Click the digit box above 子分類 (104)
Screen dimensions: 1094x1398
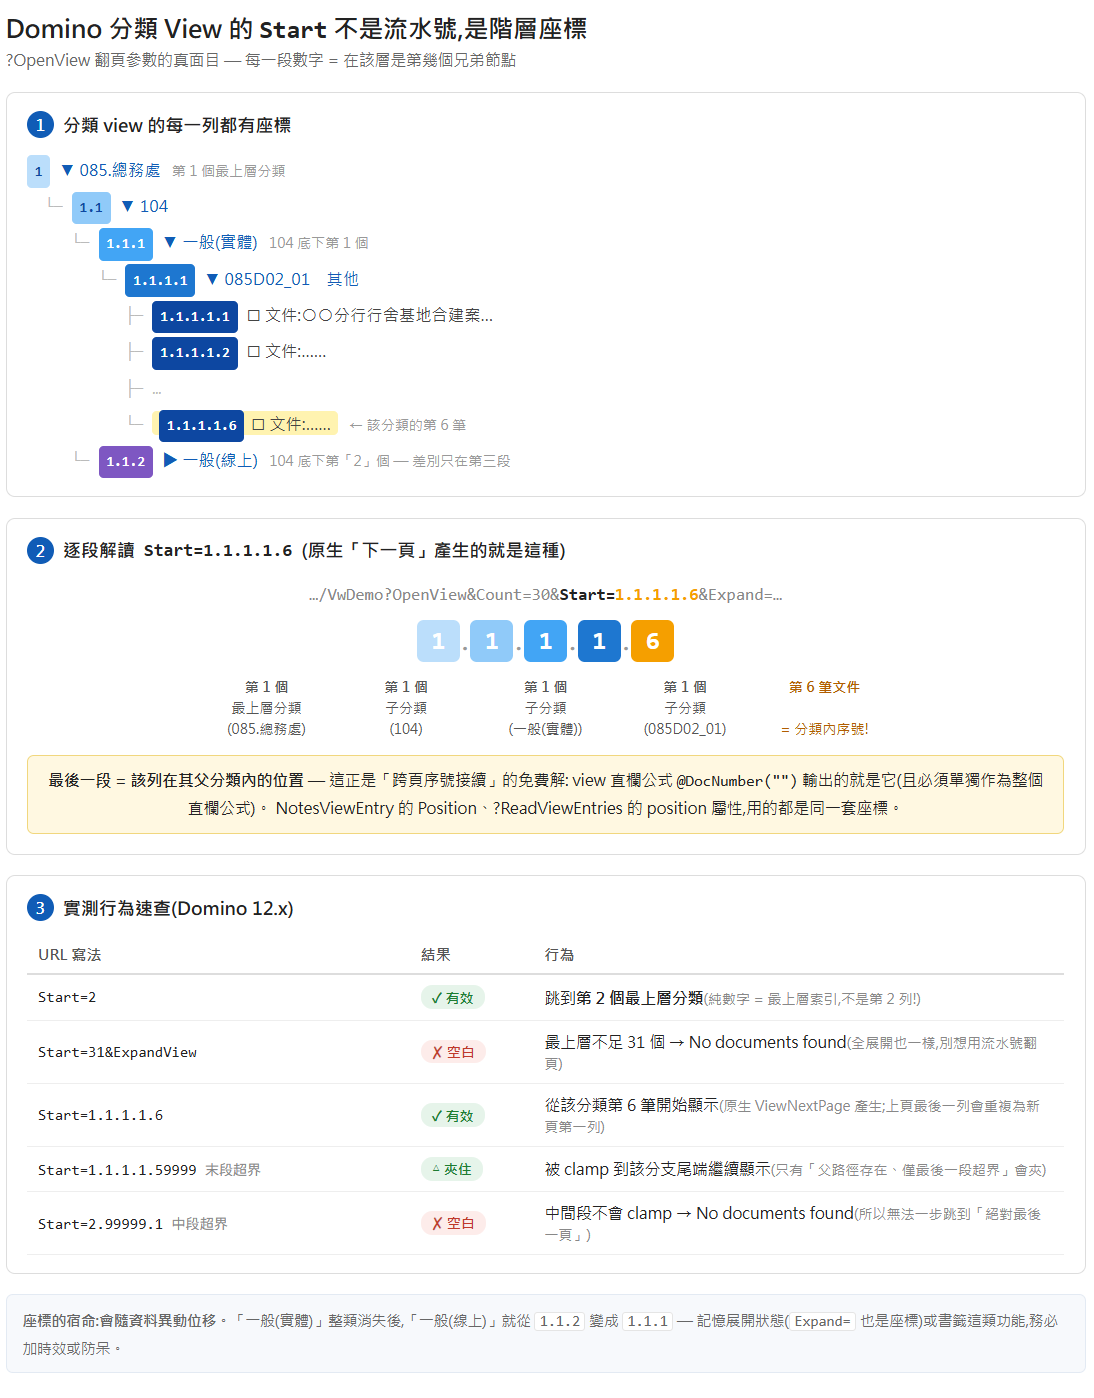(491, 641)
